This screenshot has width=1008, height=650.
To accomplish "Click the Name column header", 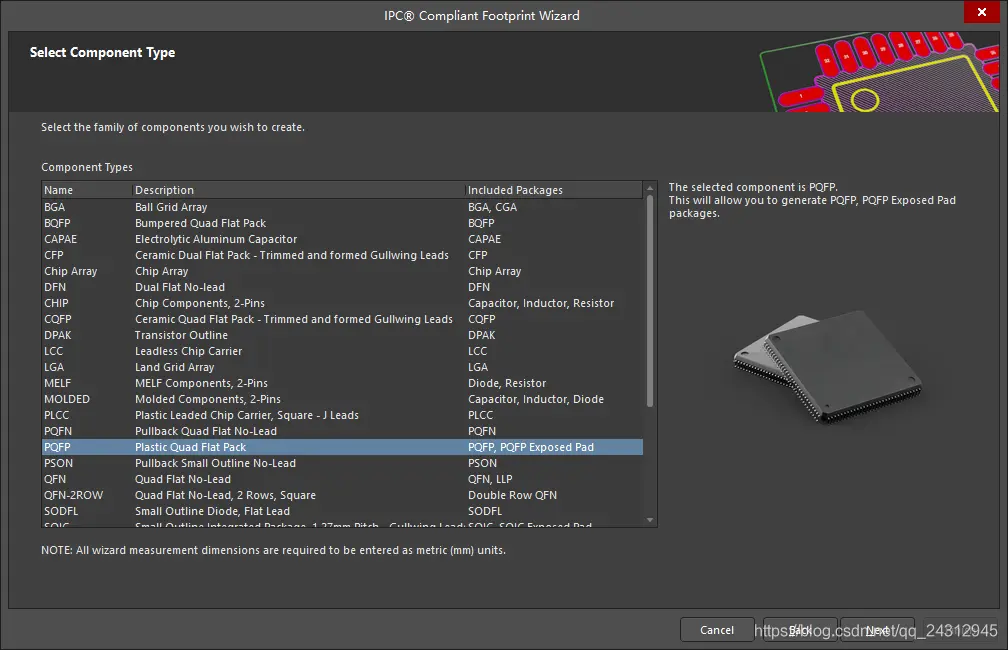I will pyautogui.click(x=87, y=190).
